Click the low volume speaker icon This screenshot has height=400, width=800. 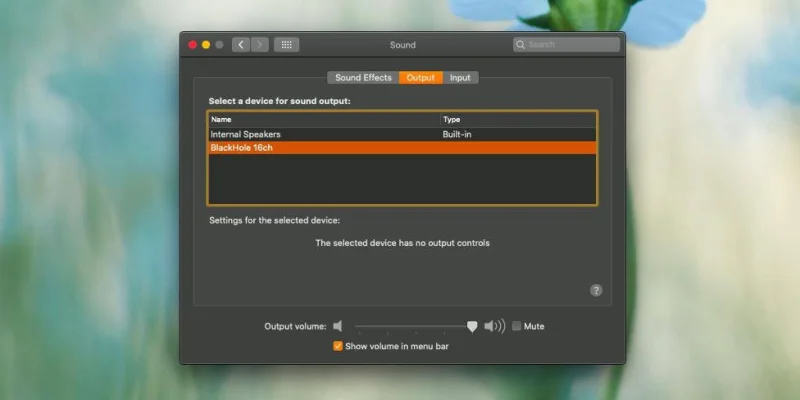(x=337, y=326)
